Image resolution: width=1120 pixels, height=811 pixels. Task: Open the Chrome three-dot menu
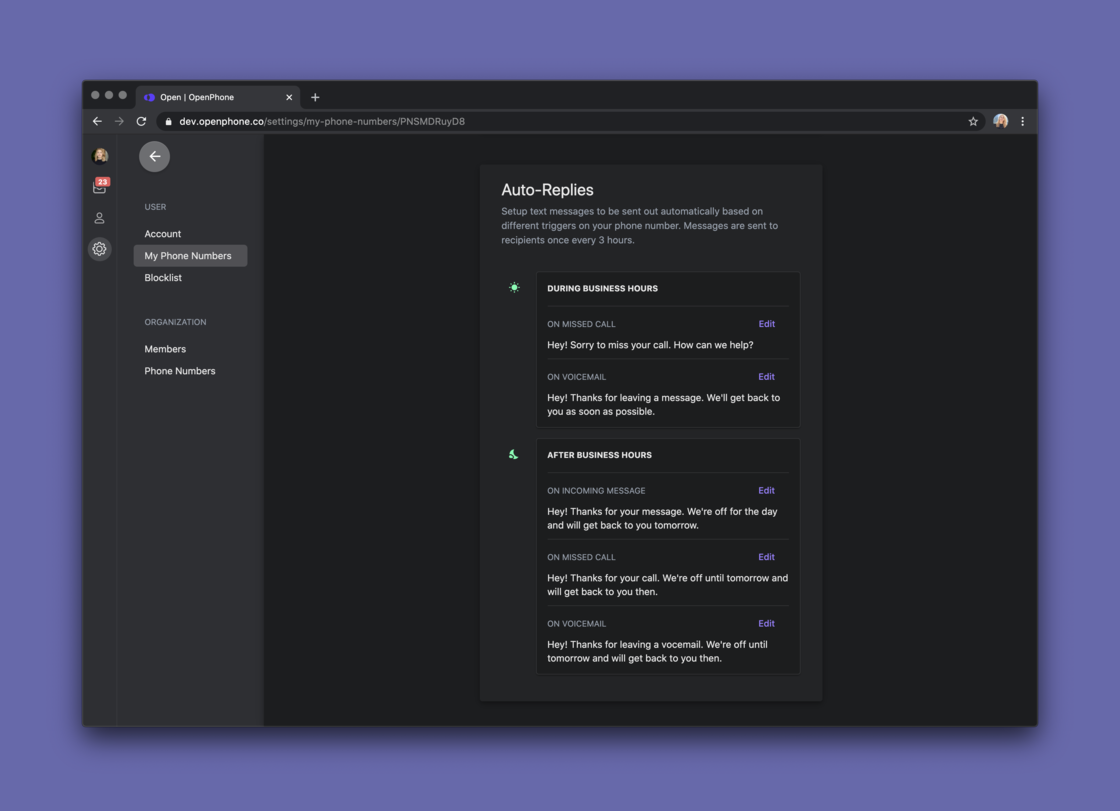1022,121
